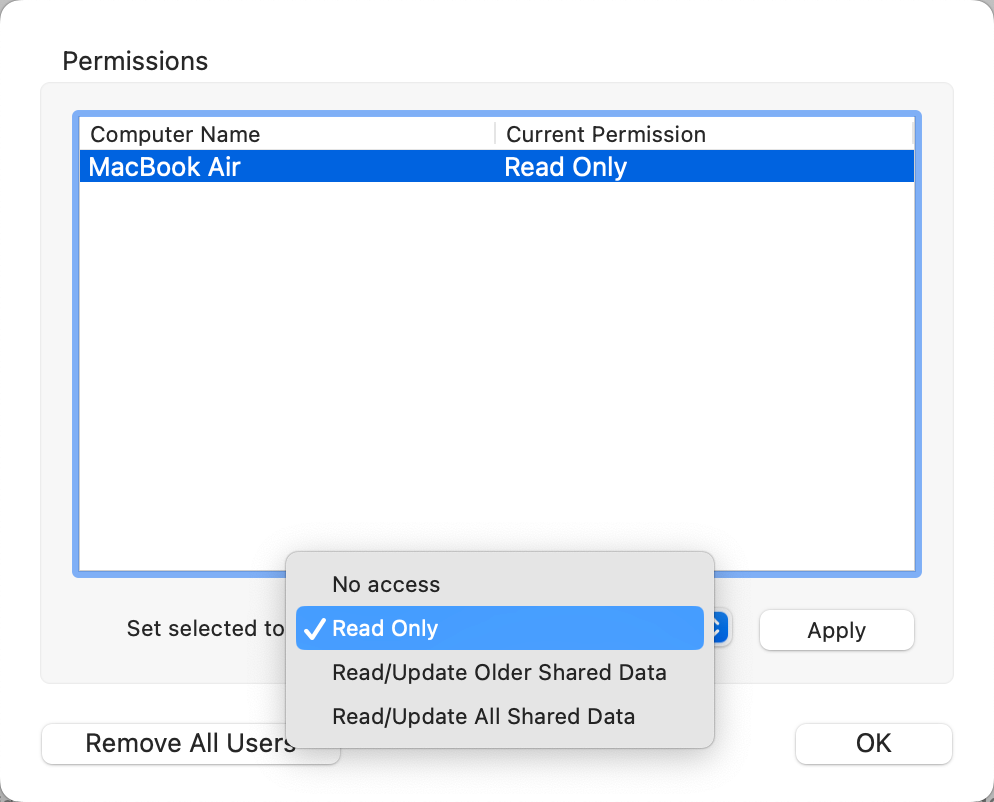The image size is (994, 802).
Task: Click the "Permissions" section heading
Action: point(135,61)
